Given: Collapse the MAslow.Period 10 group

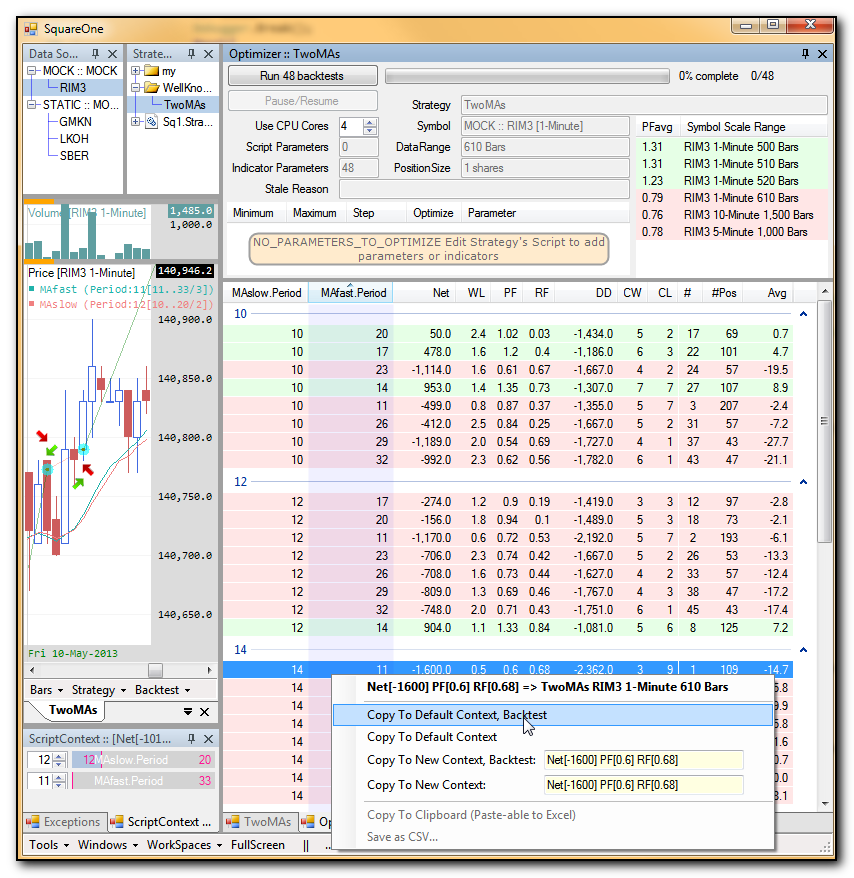Looking at the screenshot, I should tap(803, 314).
